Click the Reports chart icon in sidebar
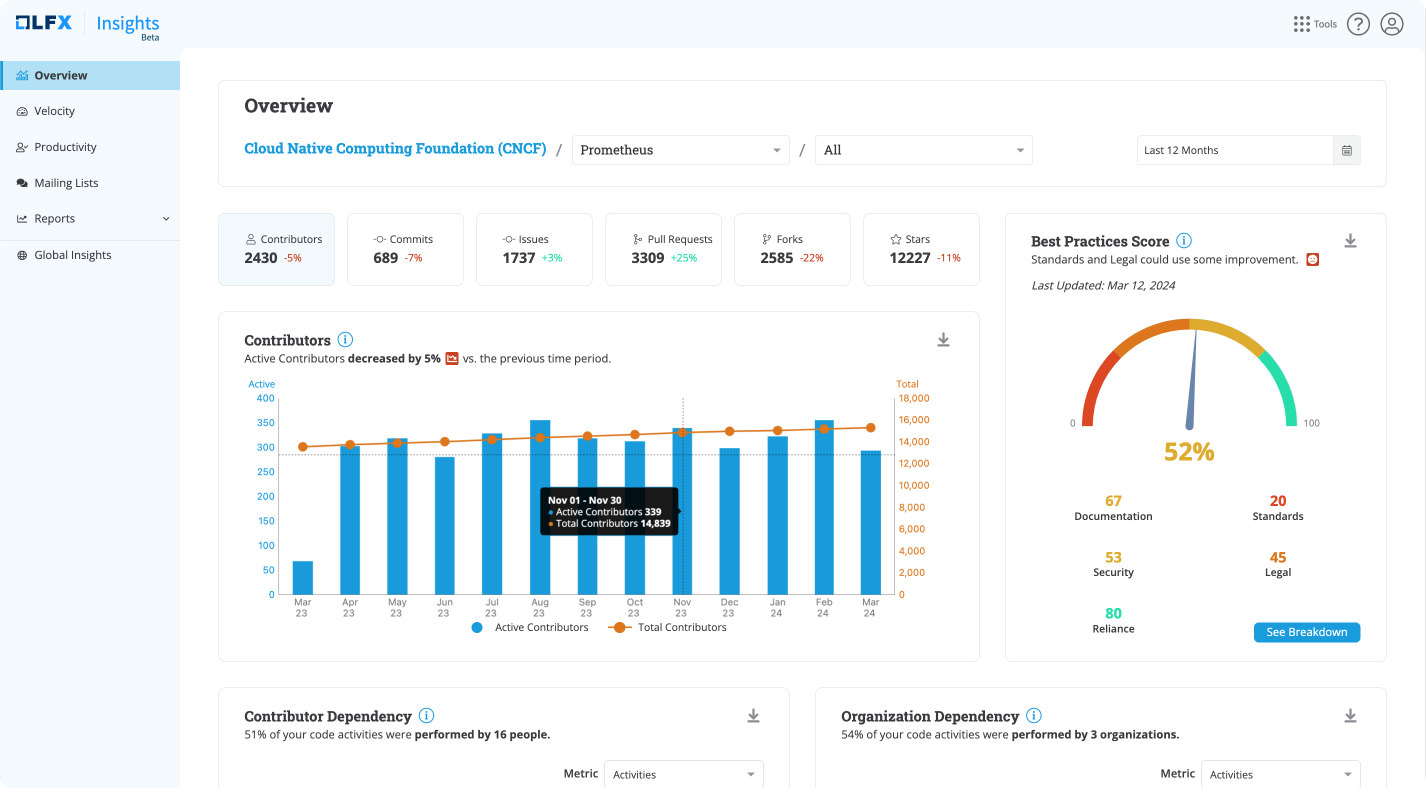This screenshot has width=1426, height=788. click(x=22, y=219)
